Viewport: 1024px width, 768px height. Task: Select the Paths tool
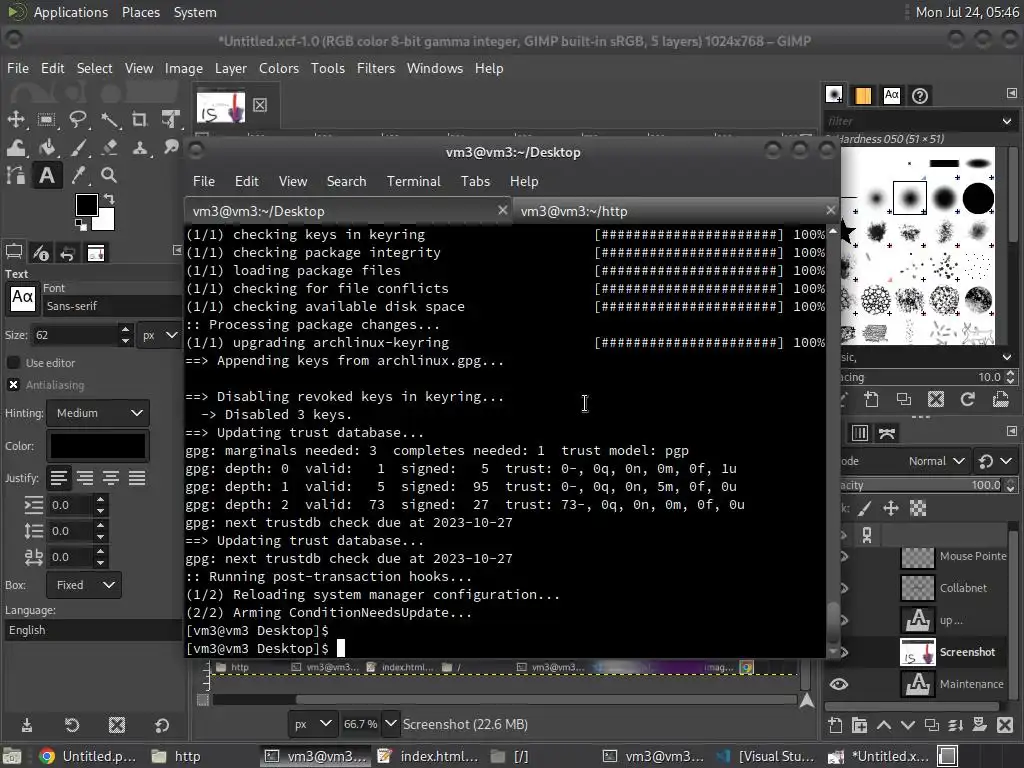coord(16,175)
